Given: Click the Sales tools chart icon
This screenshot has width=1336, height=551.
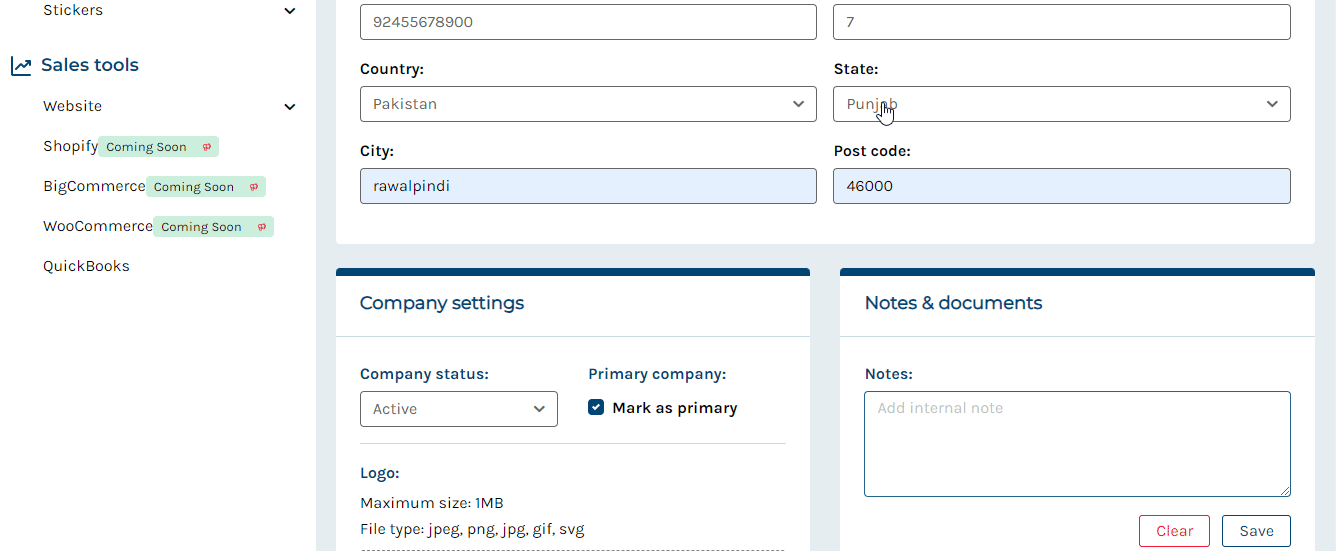Looking at the screenshot, I should (21, 66).
